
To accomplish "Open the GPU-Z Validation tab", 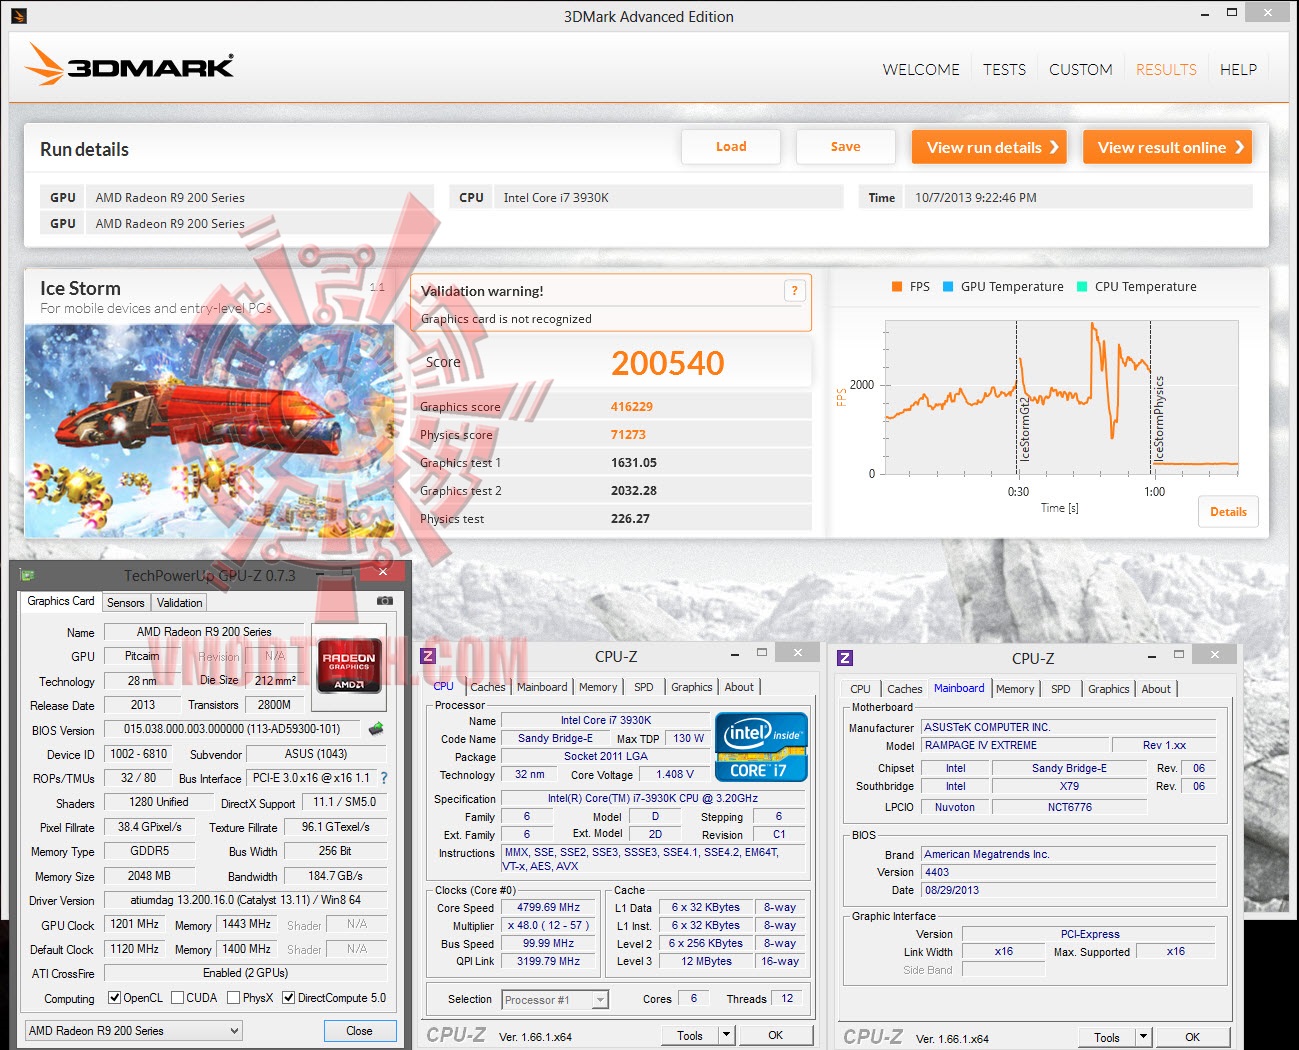I will [180, 603].
